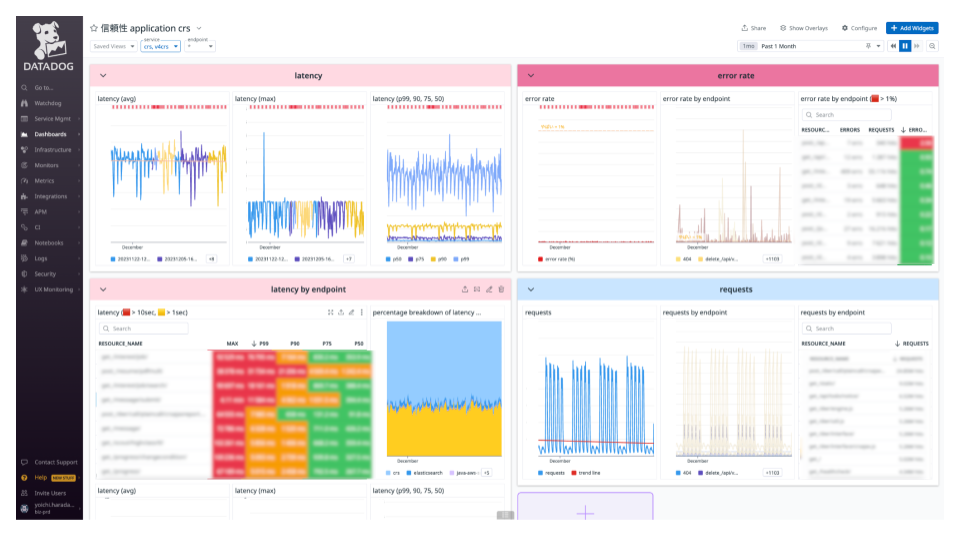Delete the latency by endpoint group via trash icon
Viewport: 960px width, 540px height.
click(502, 289)
